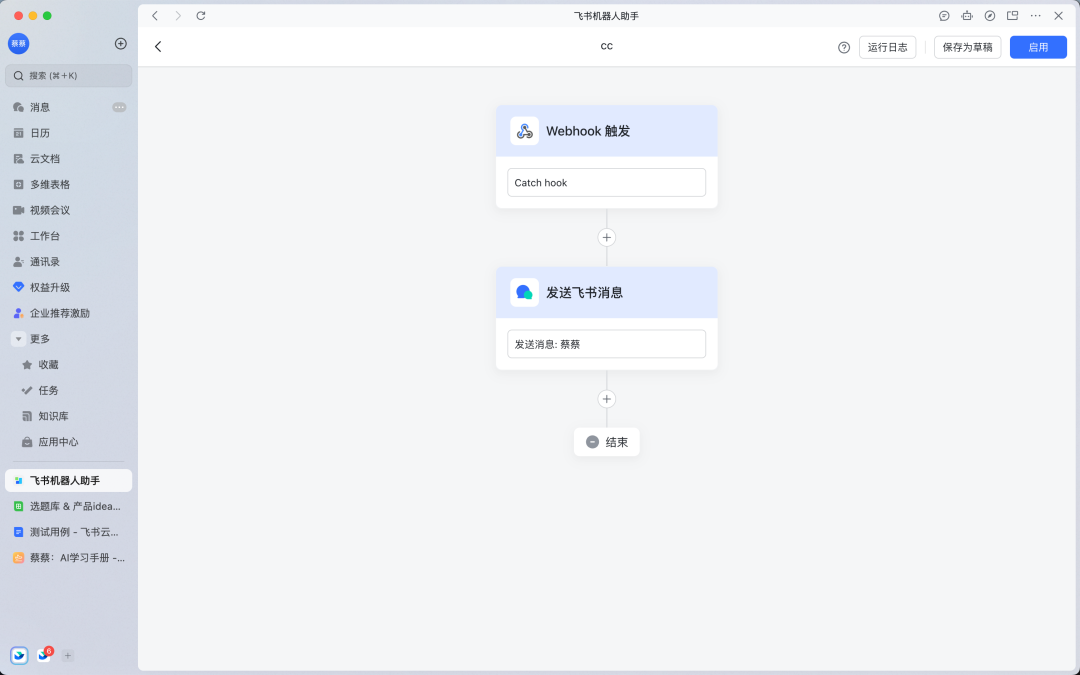
Task: Open 日历 in the sidebar
Action: (68, 133)
